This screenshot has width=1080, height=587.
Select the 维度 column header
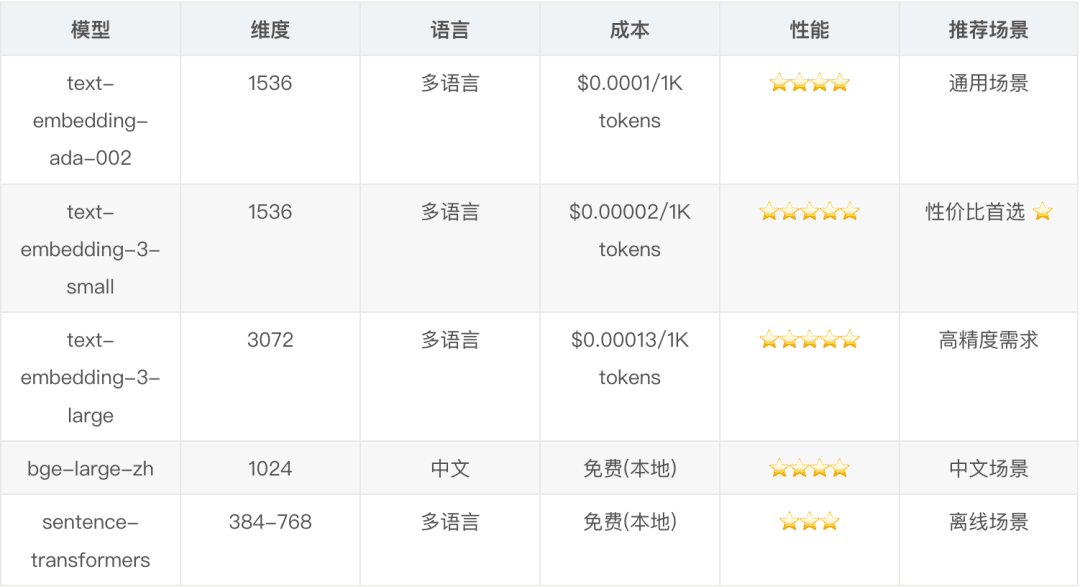coord(270,30)
